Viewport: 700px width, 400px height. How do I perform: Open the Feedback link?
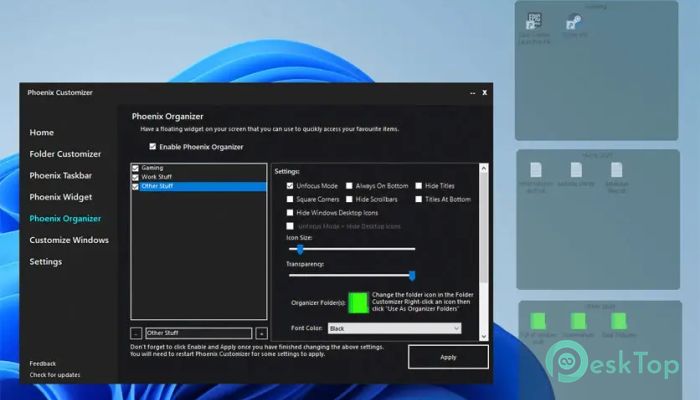[43, 363]
